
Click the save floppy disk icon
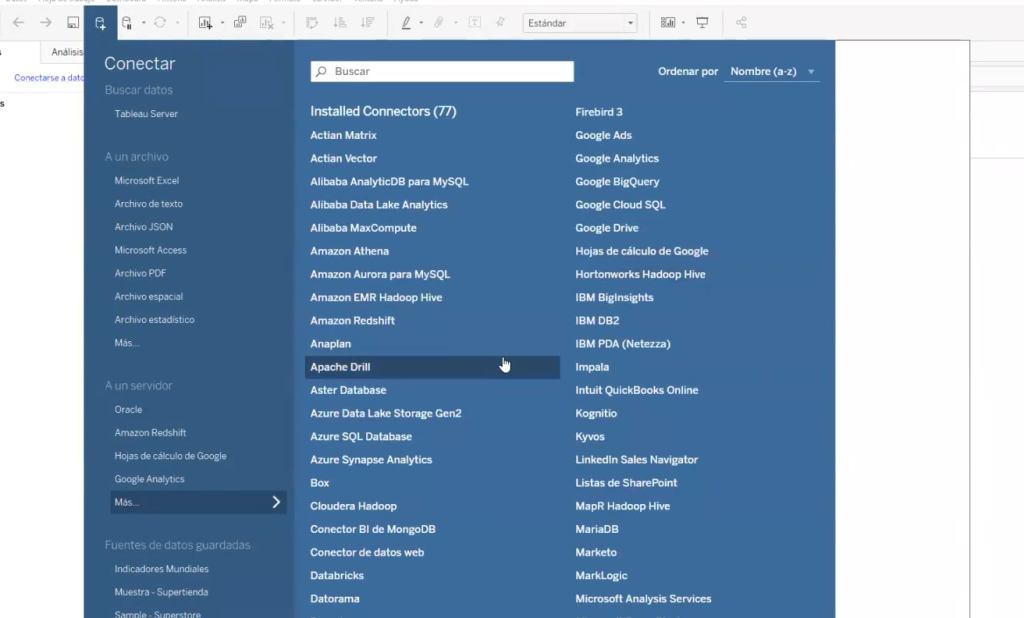(x=72, y=23)
